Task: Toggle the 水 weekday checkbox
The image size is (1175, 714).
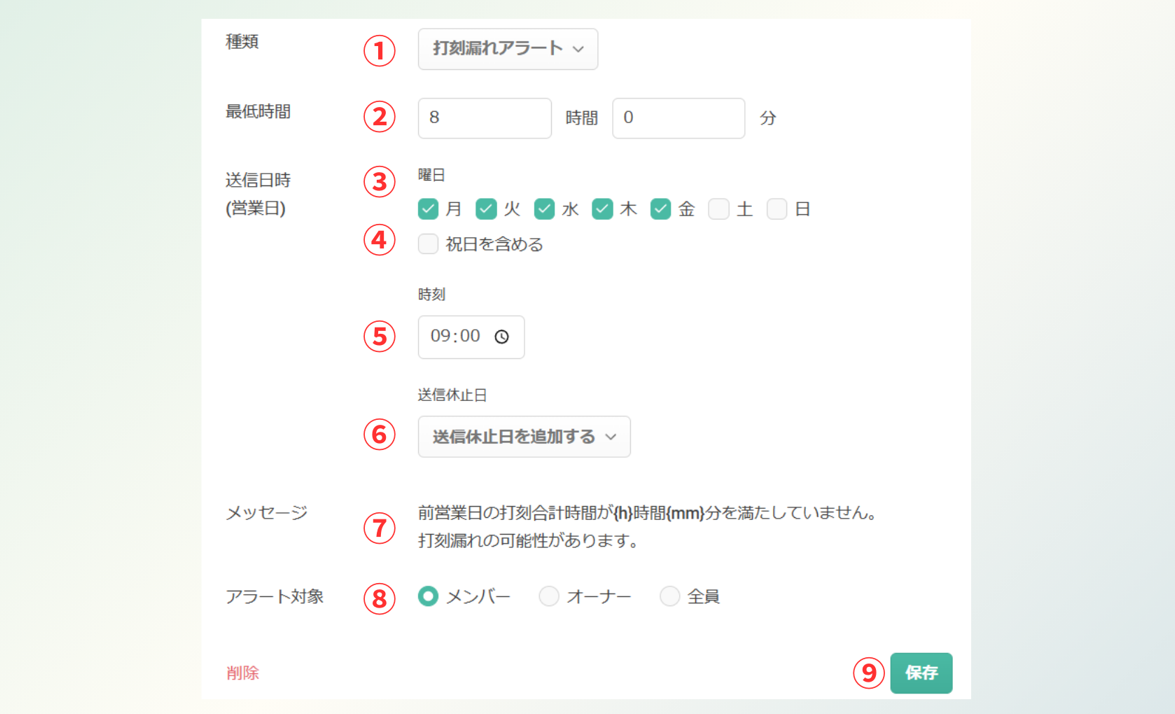Action: (544, 209)
